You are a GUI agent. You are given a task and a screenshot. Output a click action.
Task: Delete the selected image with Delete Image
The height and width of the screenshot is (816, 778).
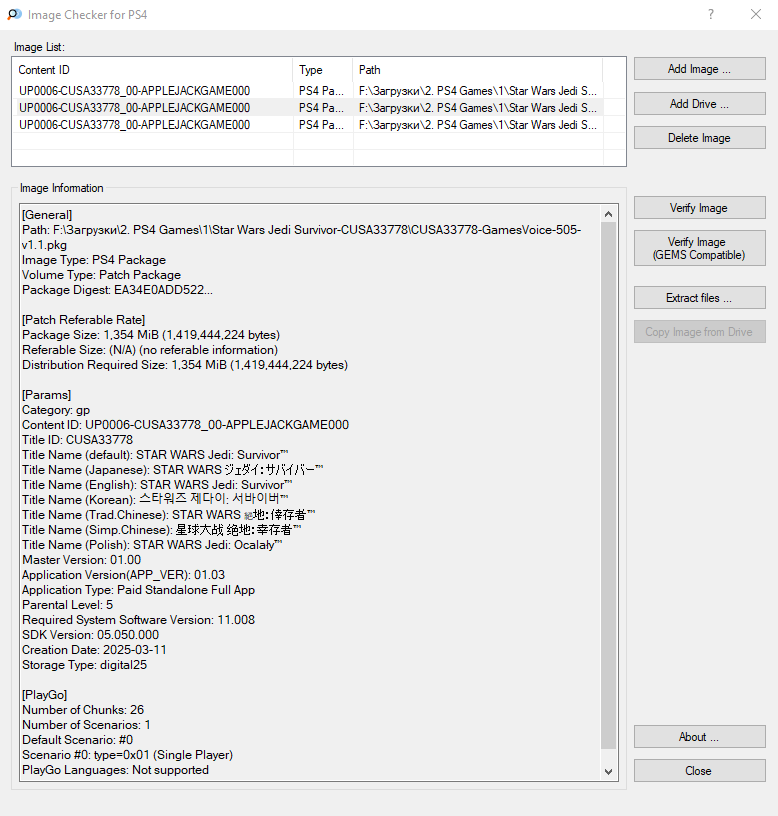[699, 138]
